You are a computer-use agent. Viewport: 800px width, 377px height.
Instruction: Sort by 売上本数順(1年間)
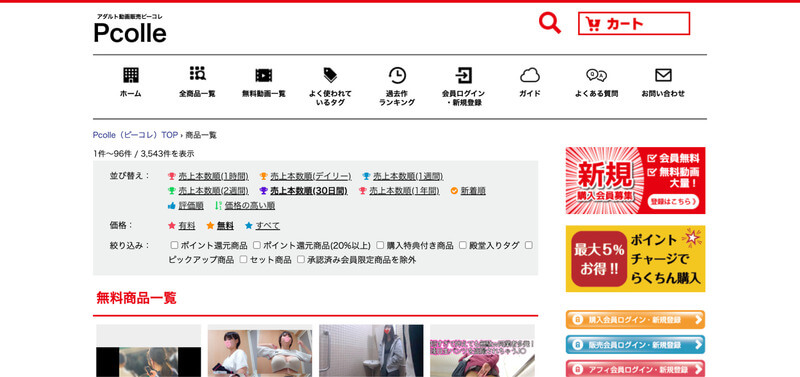(x=404, y=191)
